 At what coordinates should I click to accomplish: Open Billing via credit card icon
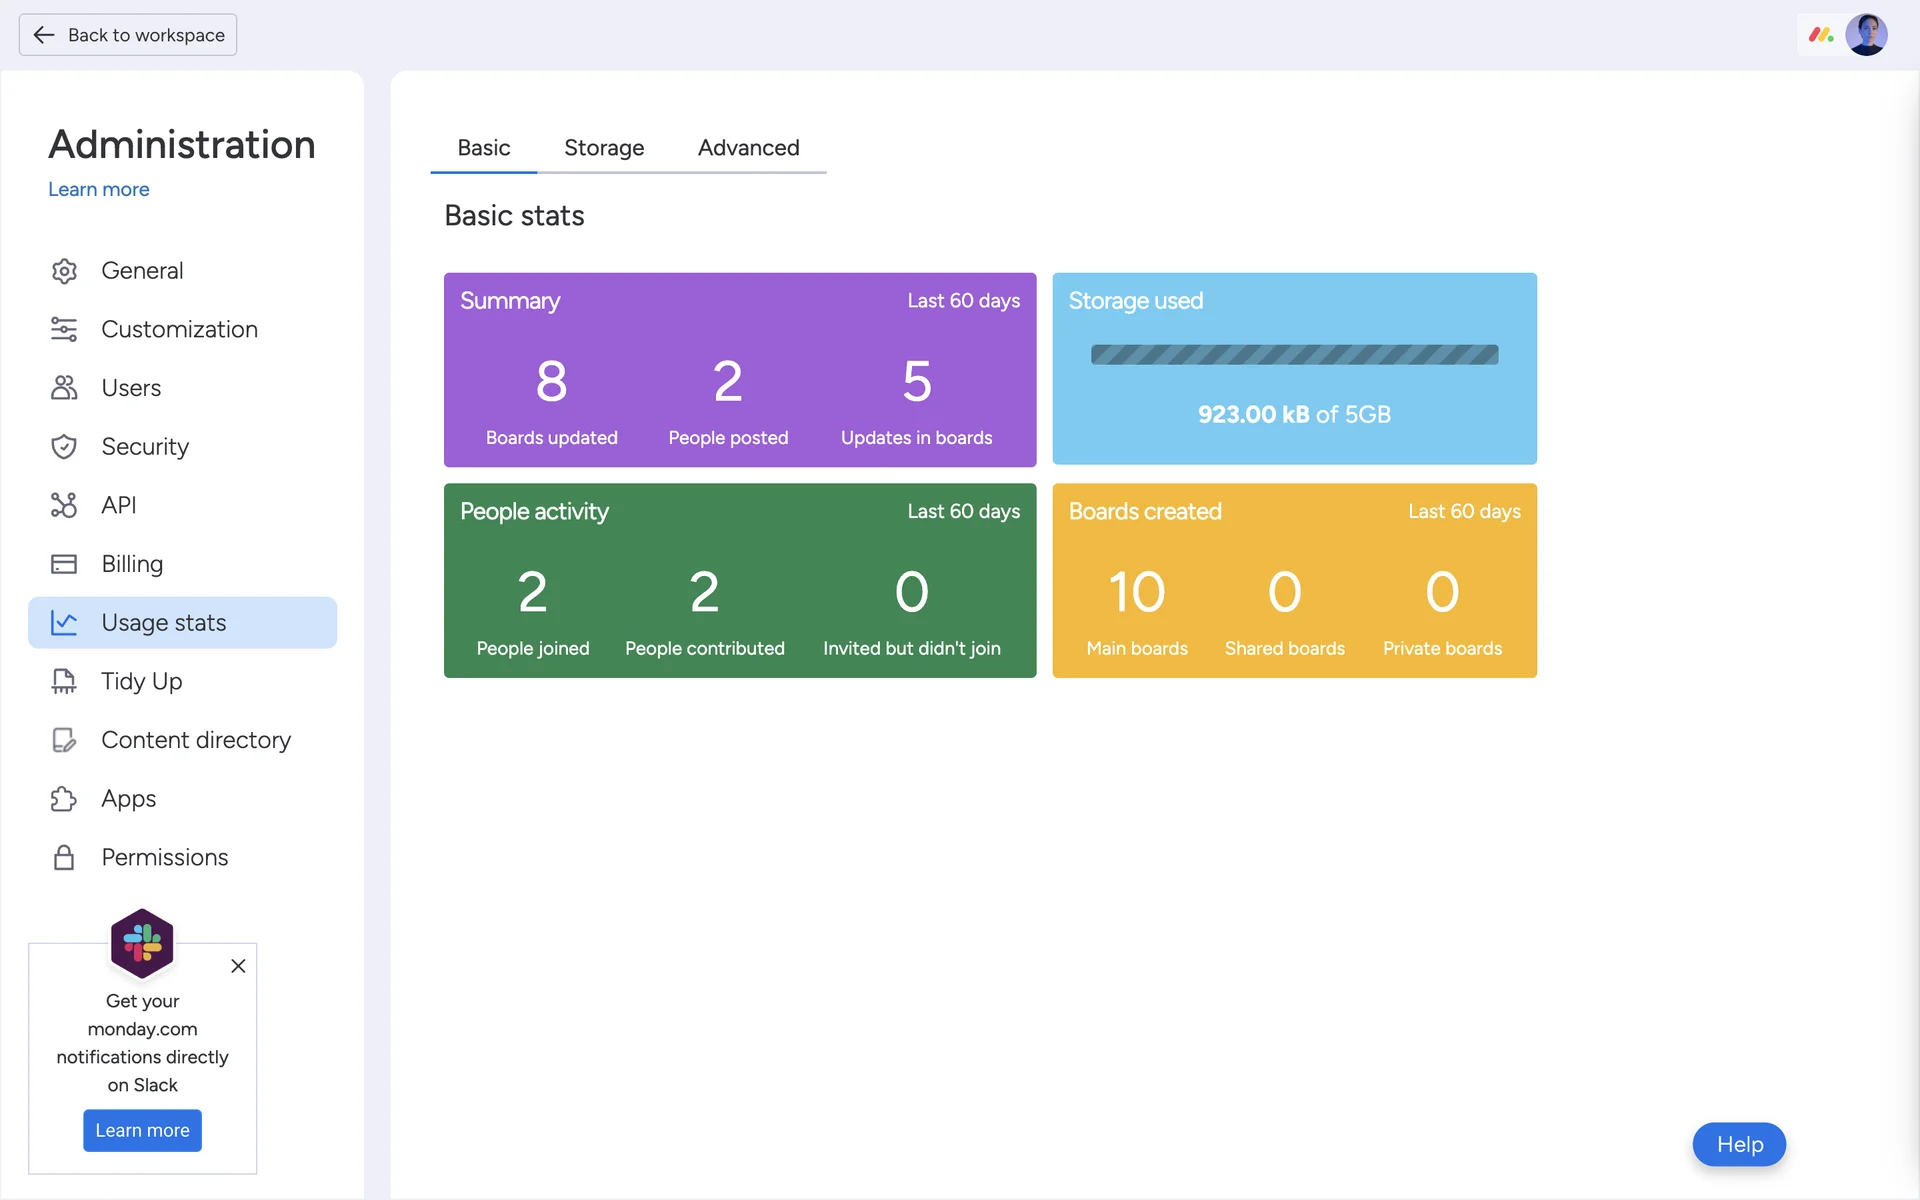click(x=64, y=564)
